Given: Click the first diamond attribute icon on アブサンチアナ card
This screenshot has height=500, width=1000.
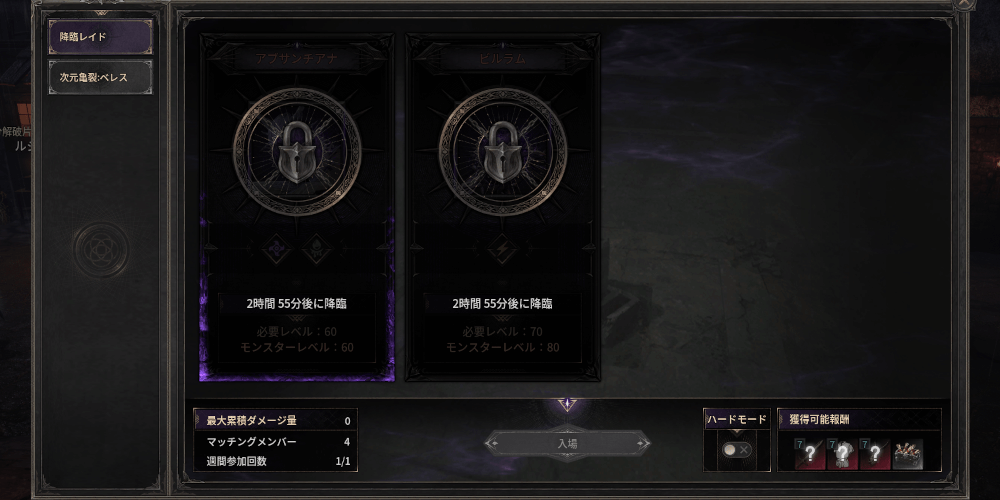Looking at the screenshot, I should (277, 249).
